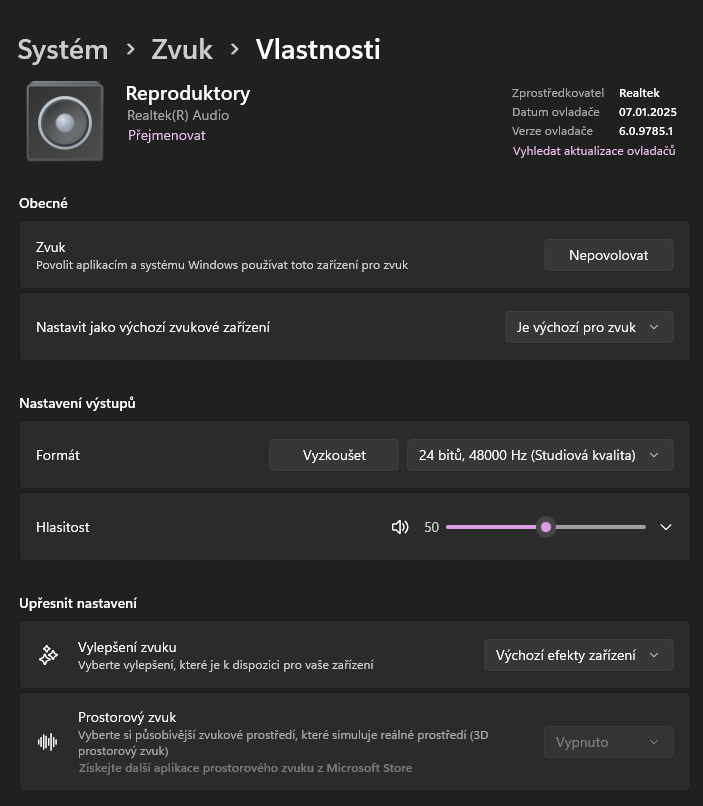The image size is (703, 806).
Task: Click the Přejmenovat link
Action: point(167,135)
